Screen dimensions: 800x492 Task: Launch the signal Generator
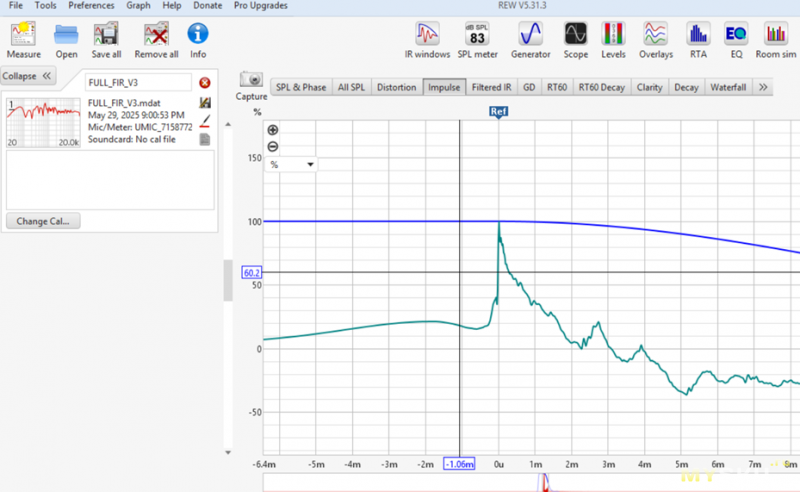tap(530, 39)
